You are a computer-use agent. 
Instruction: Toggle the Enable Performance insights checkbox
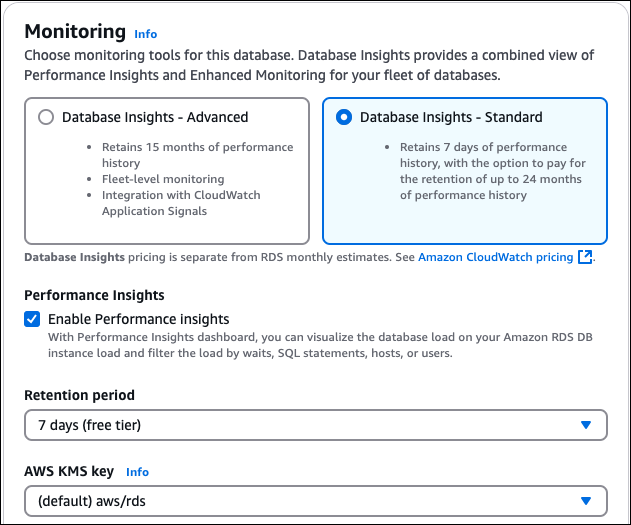pos(33,319)
